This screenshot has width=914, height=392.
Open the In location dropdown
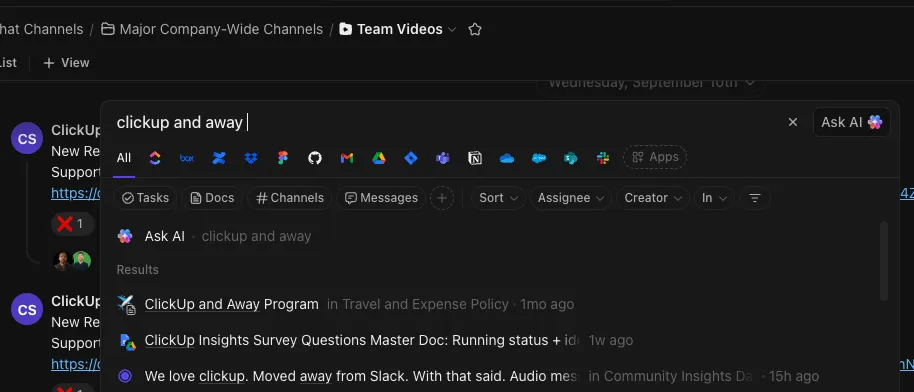click(714, 198)
